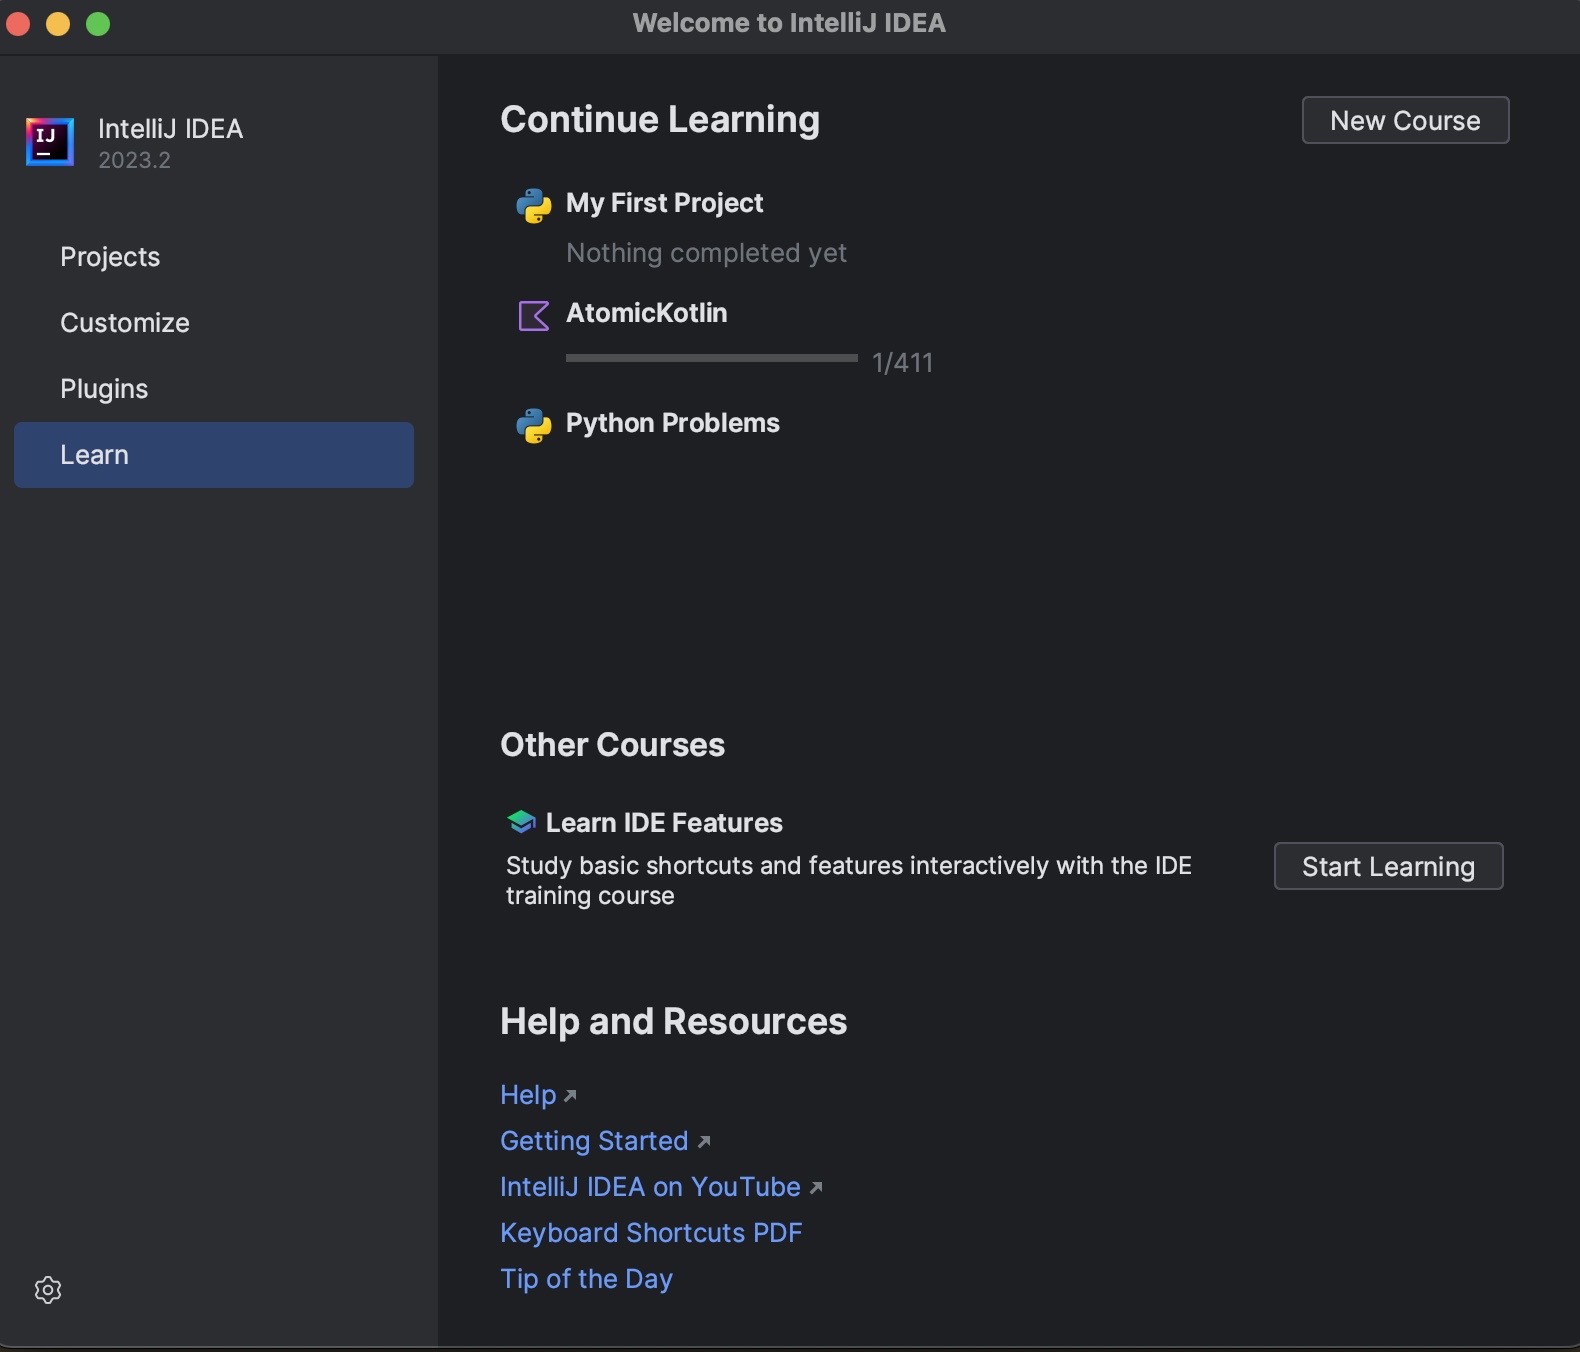This screenshot has height=1352, width=1580.
Task: Click the New Course button
Action: point(1405,120)
